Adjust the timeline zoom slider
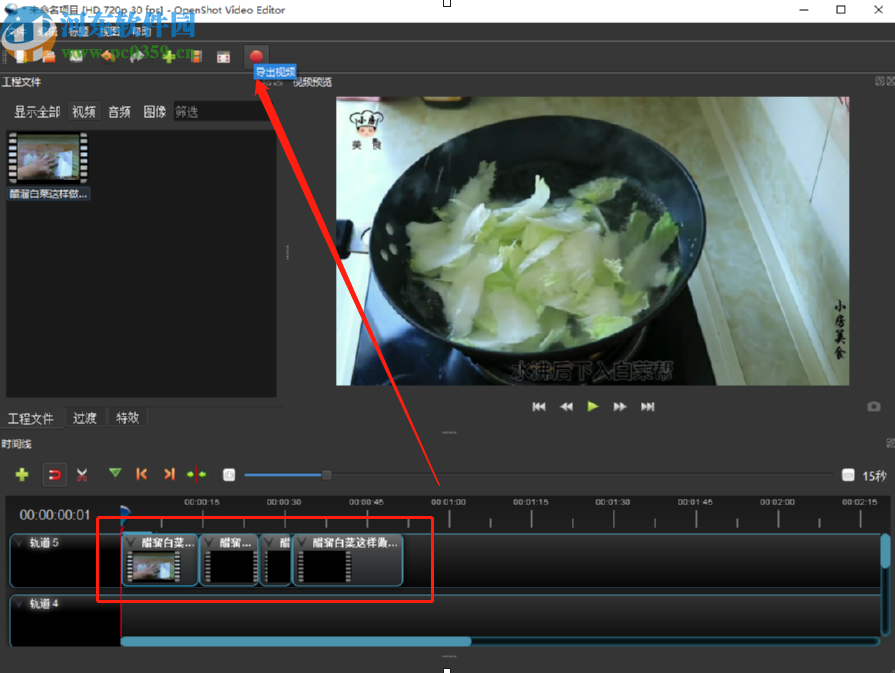 pyautogui.click(x=326, y=475)
